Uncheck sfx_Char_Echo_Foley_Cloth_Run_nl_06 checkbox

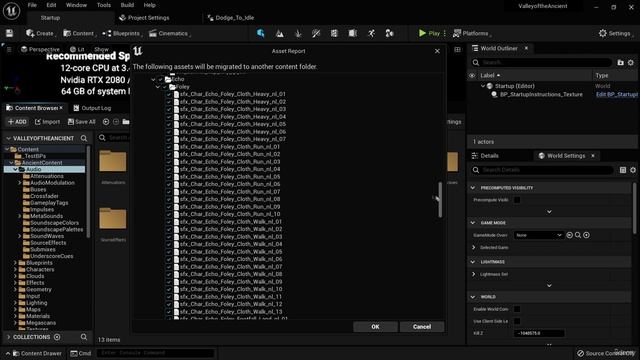coord(169,184)
